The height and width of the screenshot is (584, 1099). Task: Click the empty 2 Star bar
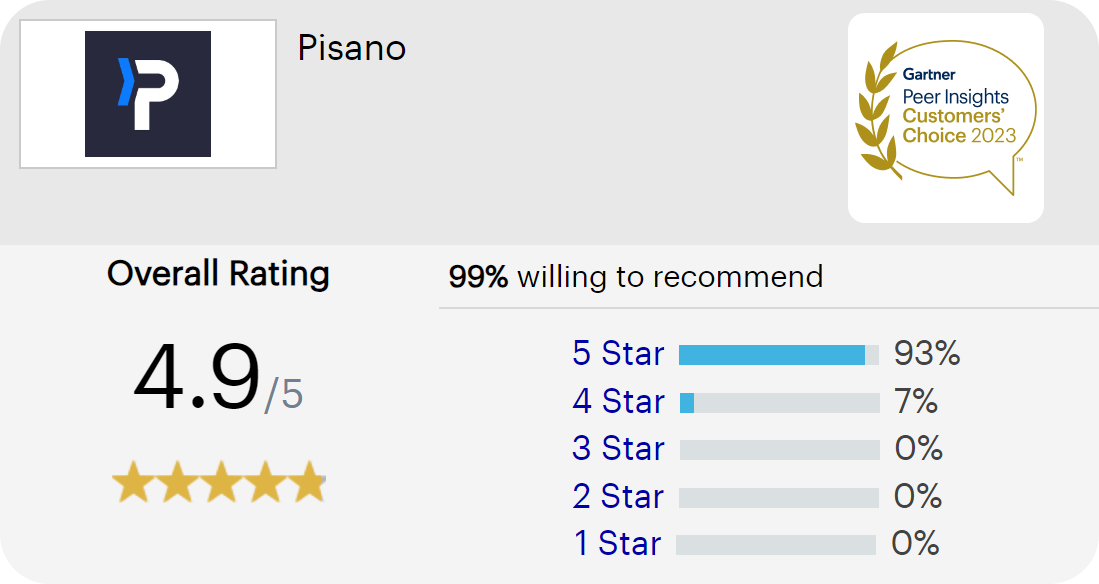779,498
